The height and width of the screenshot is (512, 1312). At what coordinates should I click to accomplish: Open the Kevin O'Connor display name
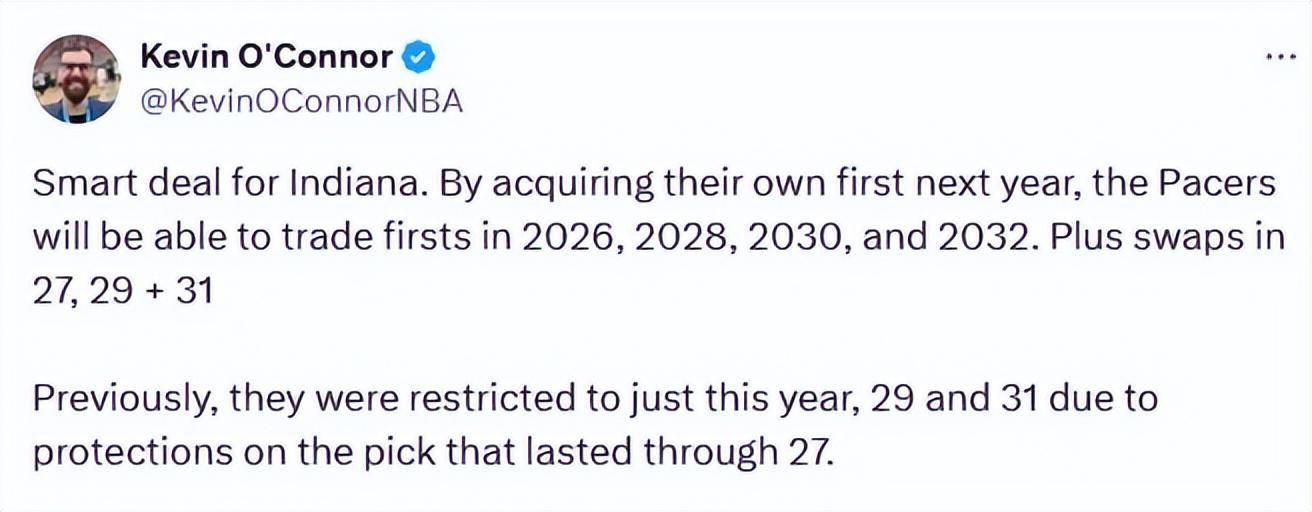coord(267,58)
